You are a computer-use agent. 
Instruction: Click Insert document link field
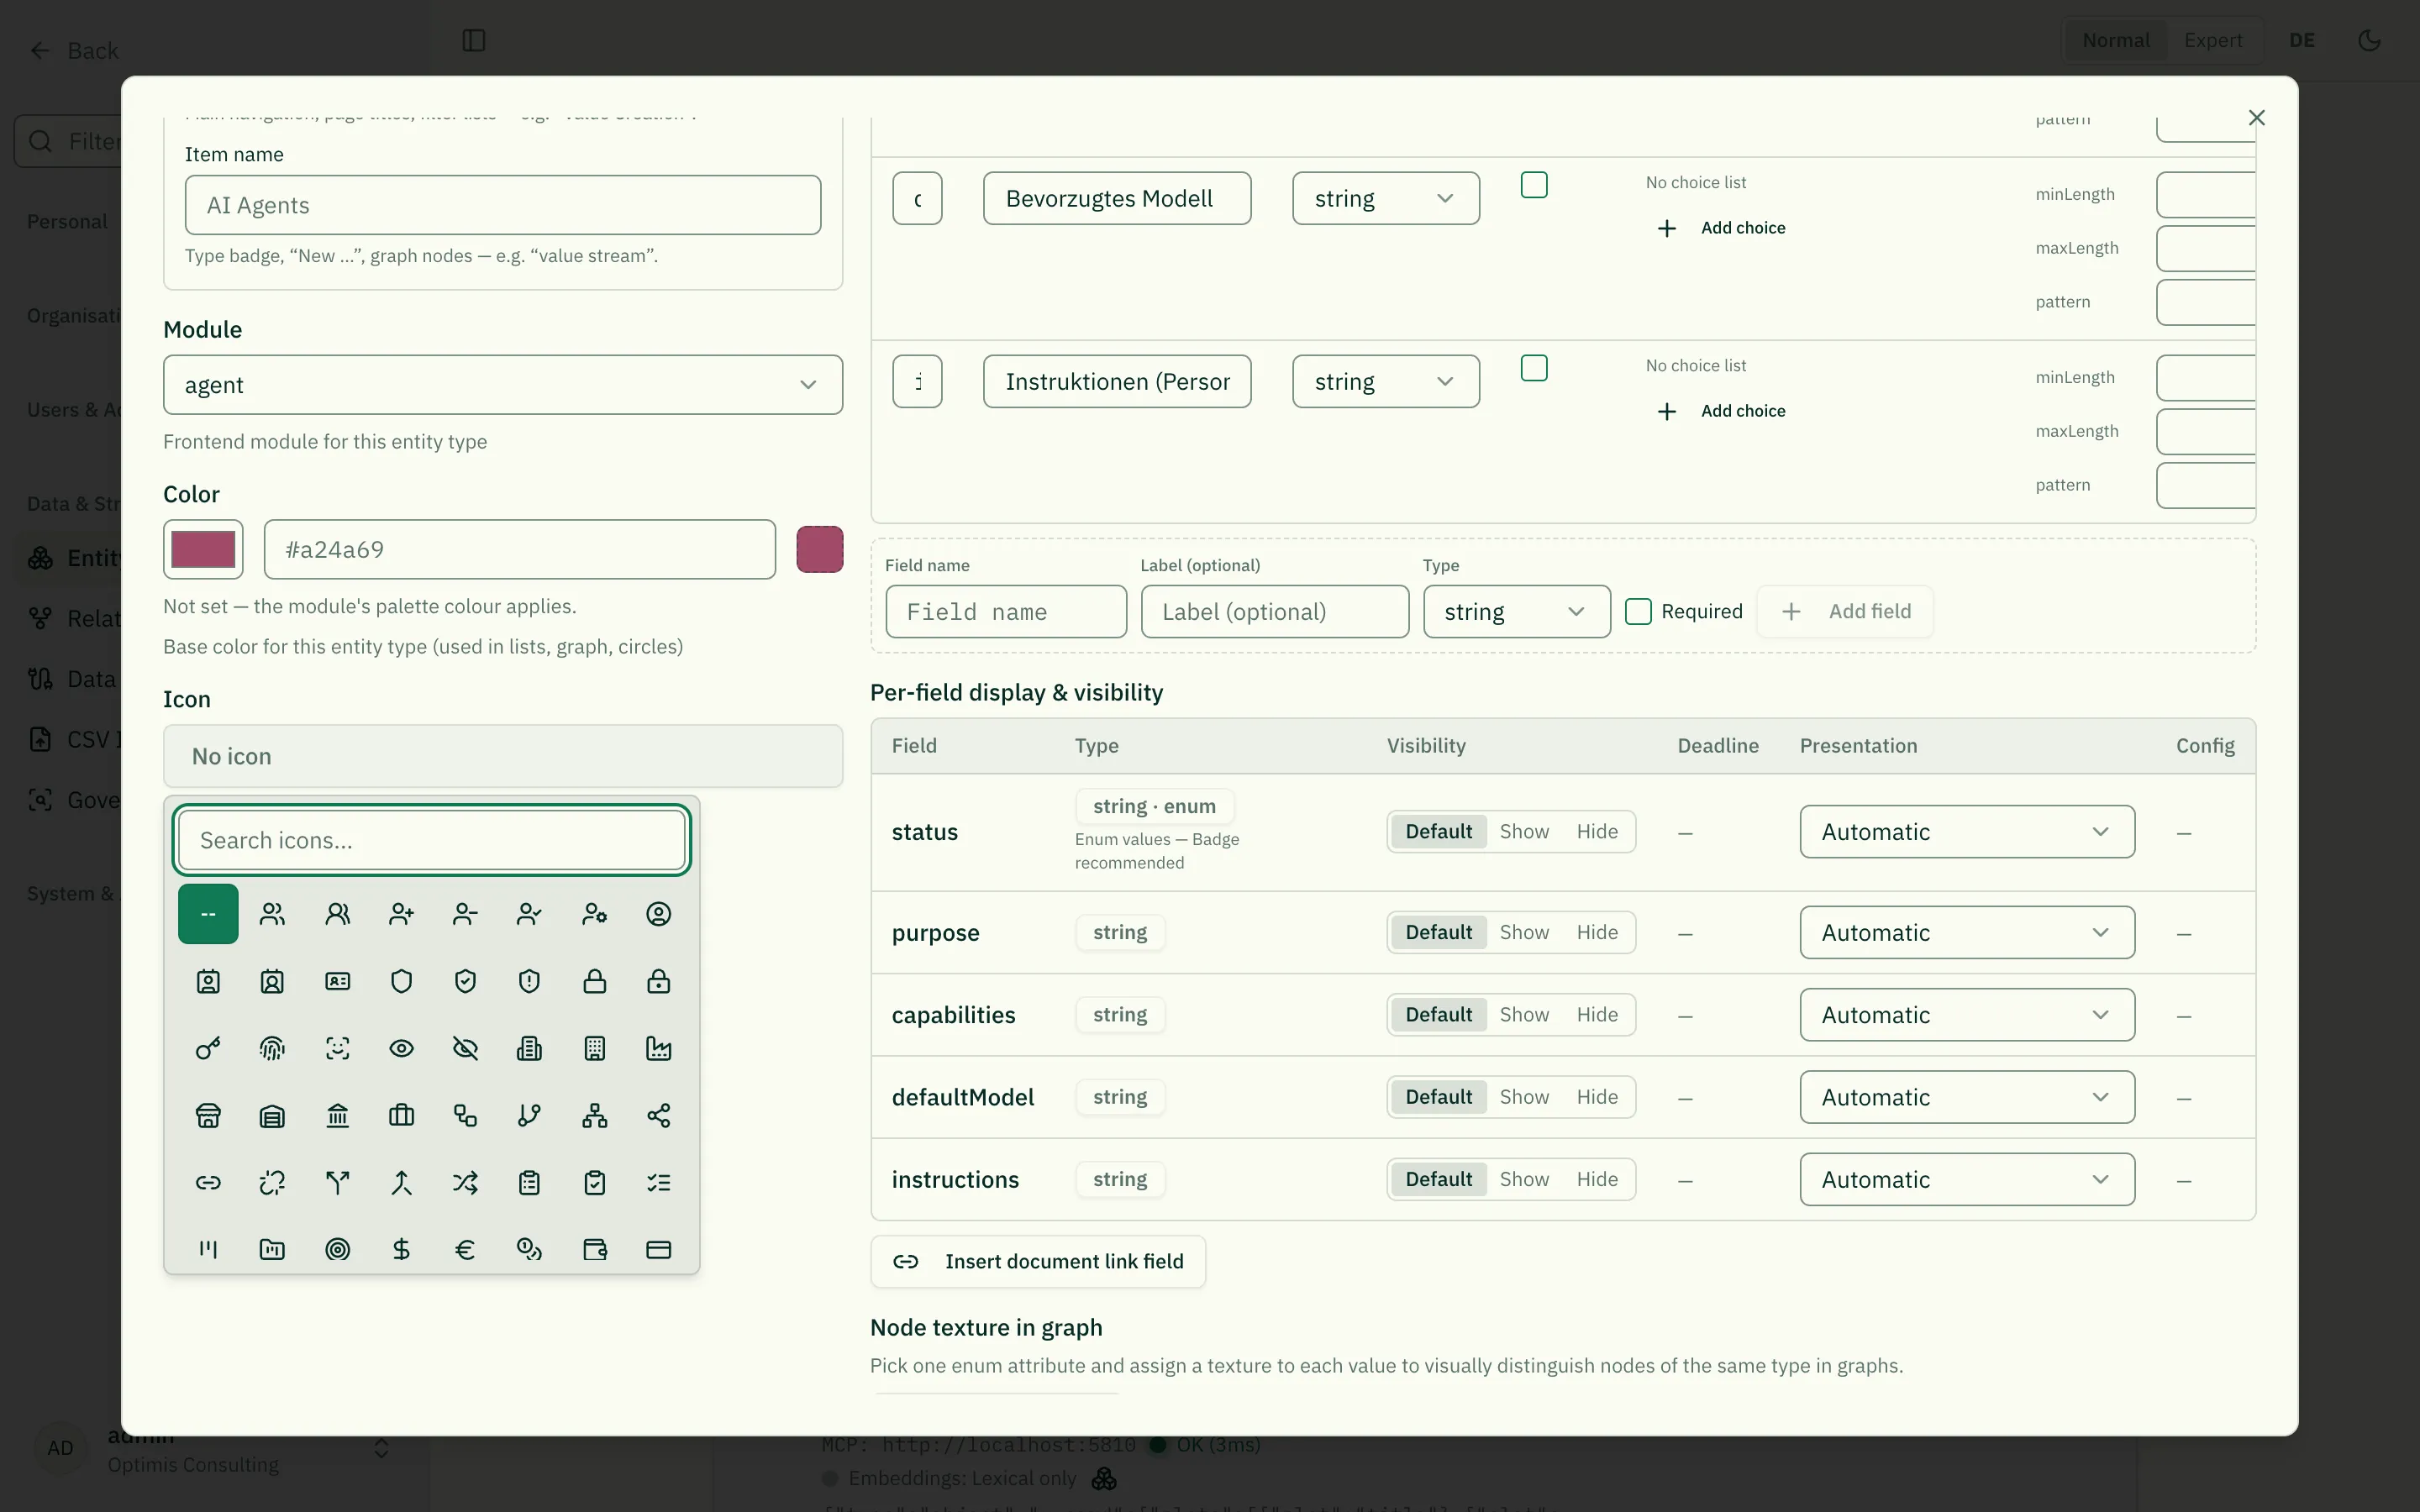coord(1038,1261)
